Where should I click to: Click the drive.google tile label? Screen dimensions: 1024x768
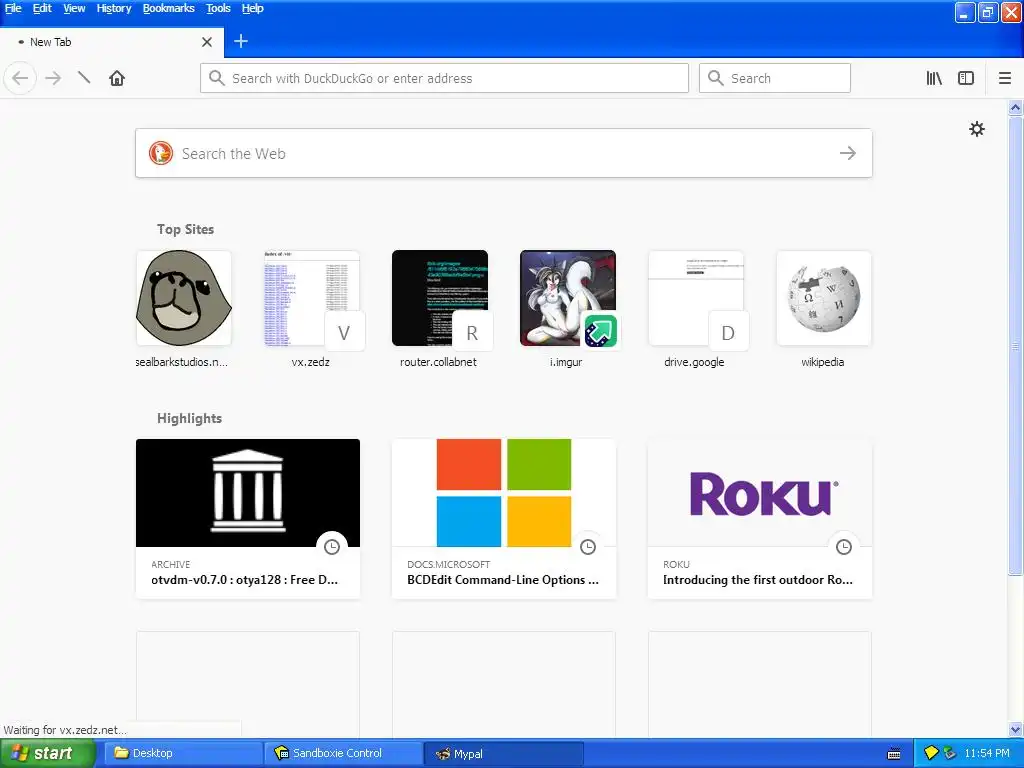(x=694, y=362)
